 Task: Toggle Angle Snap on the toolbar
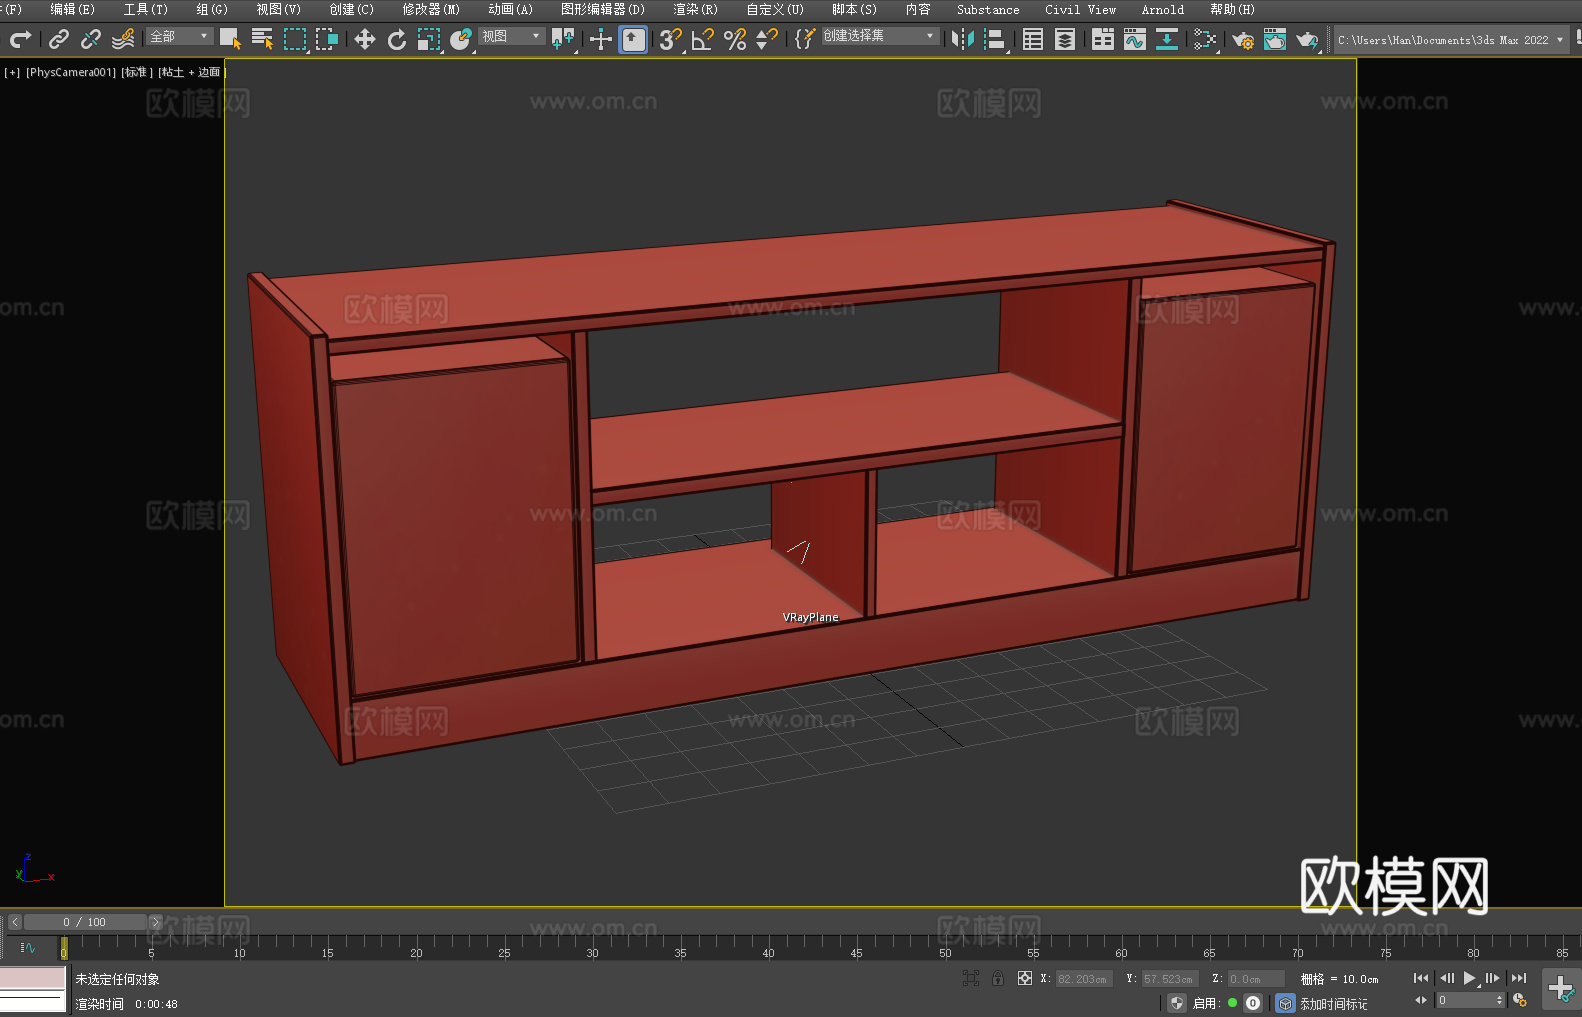tap(702, 39)
